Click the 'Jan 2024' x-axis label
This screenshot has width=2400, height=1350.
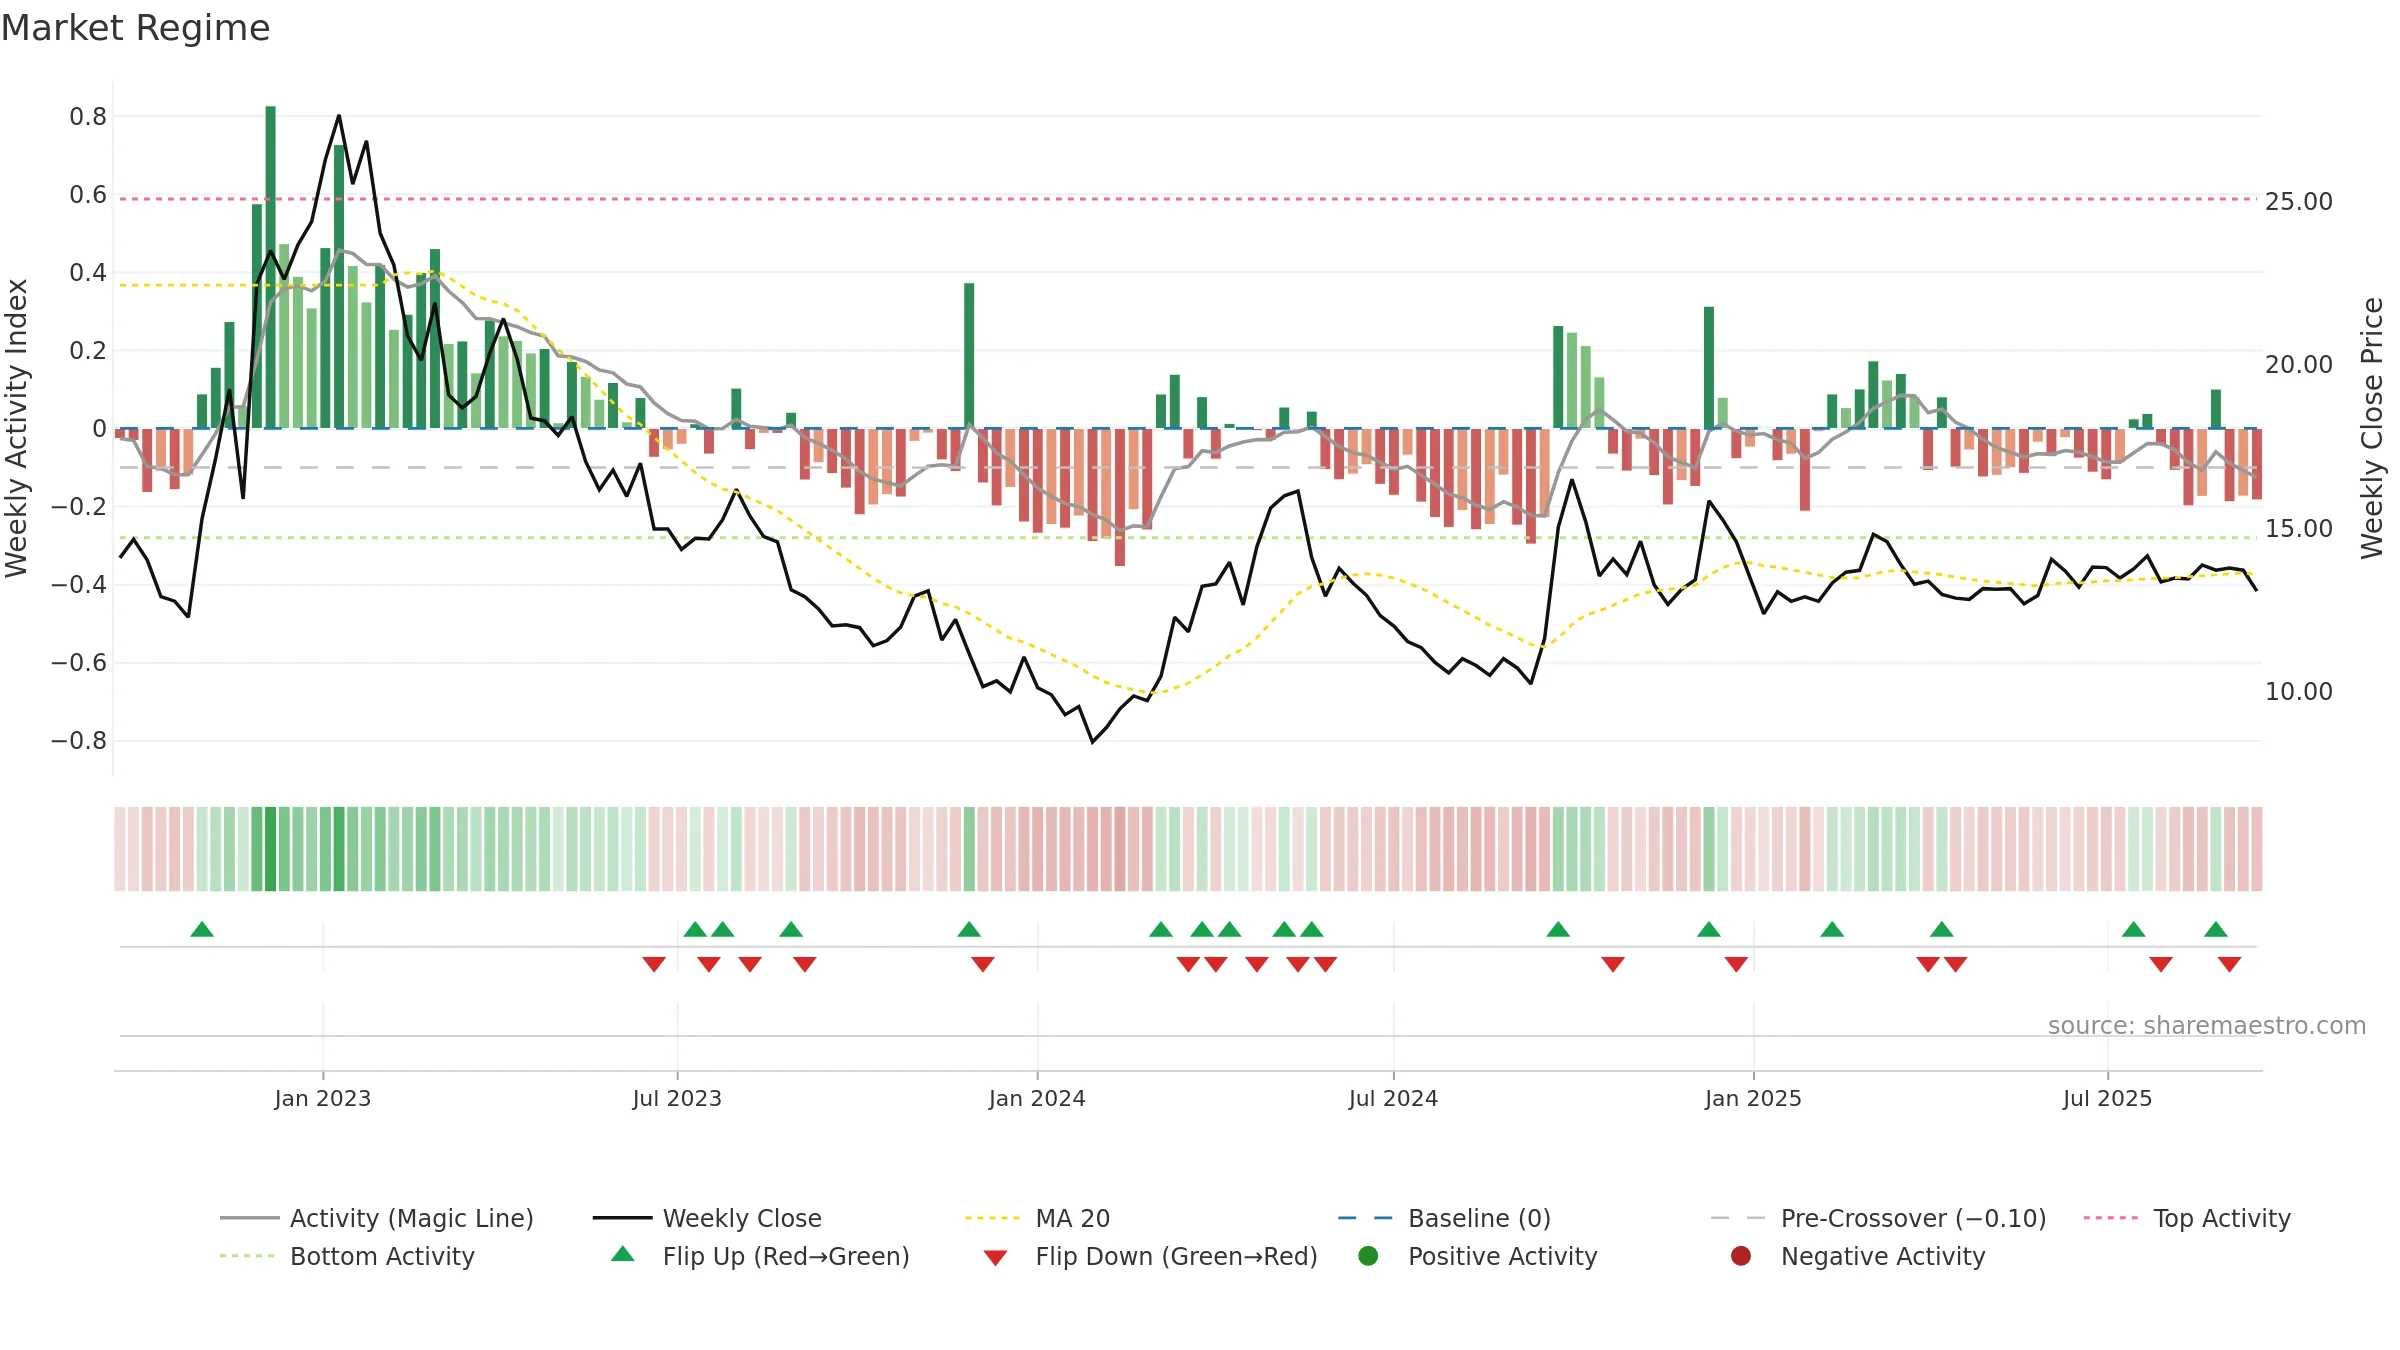[x=1037, y=1099]
